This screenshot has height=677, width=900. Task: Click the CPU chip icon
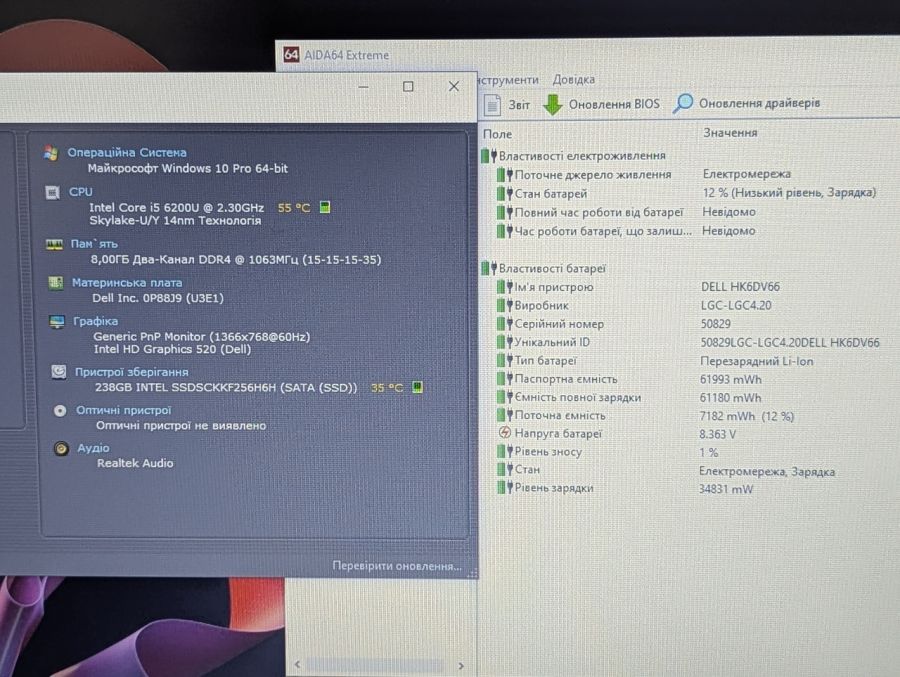52,192
